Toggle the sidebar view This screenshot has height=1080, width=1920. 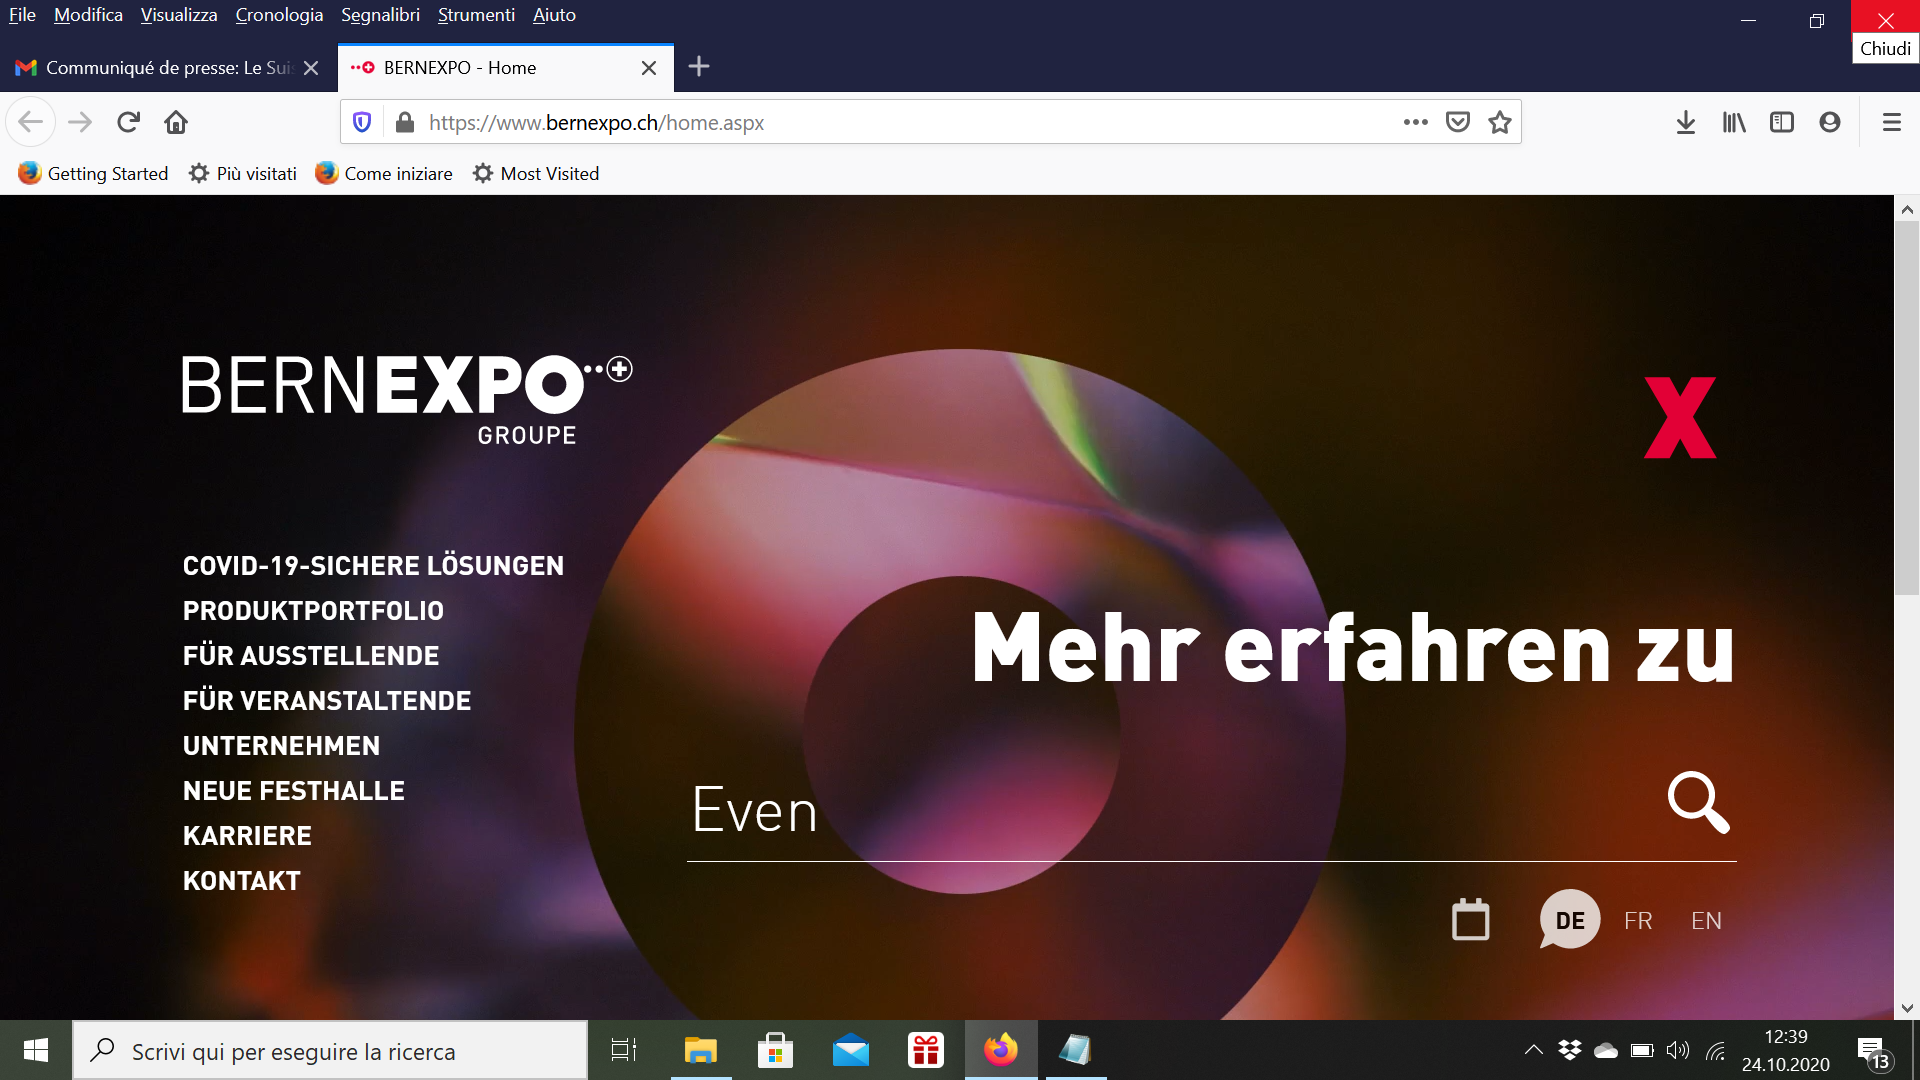pos(1782,122)
